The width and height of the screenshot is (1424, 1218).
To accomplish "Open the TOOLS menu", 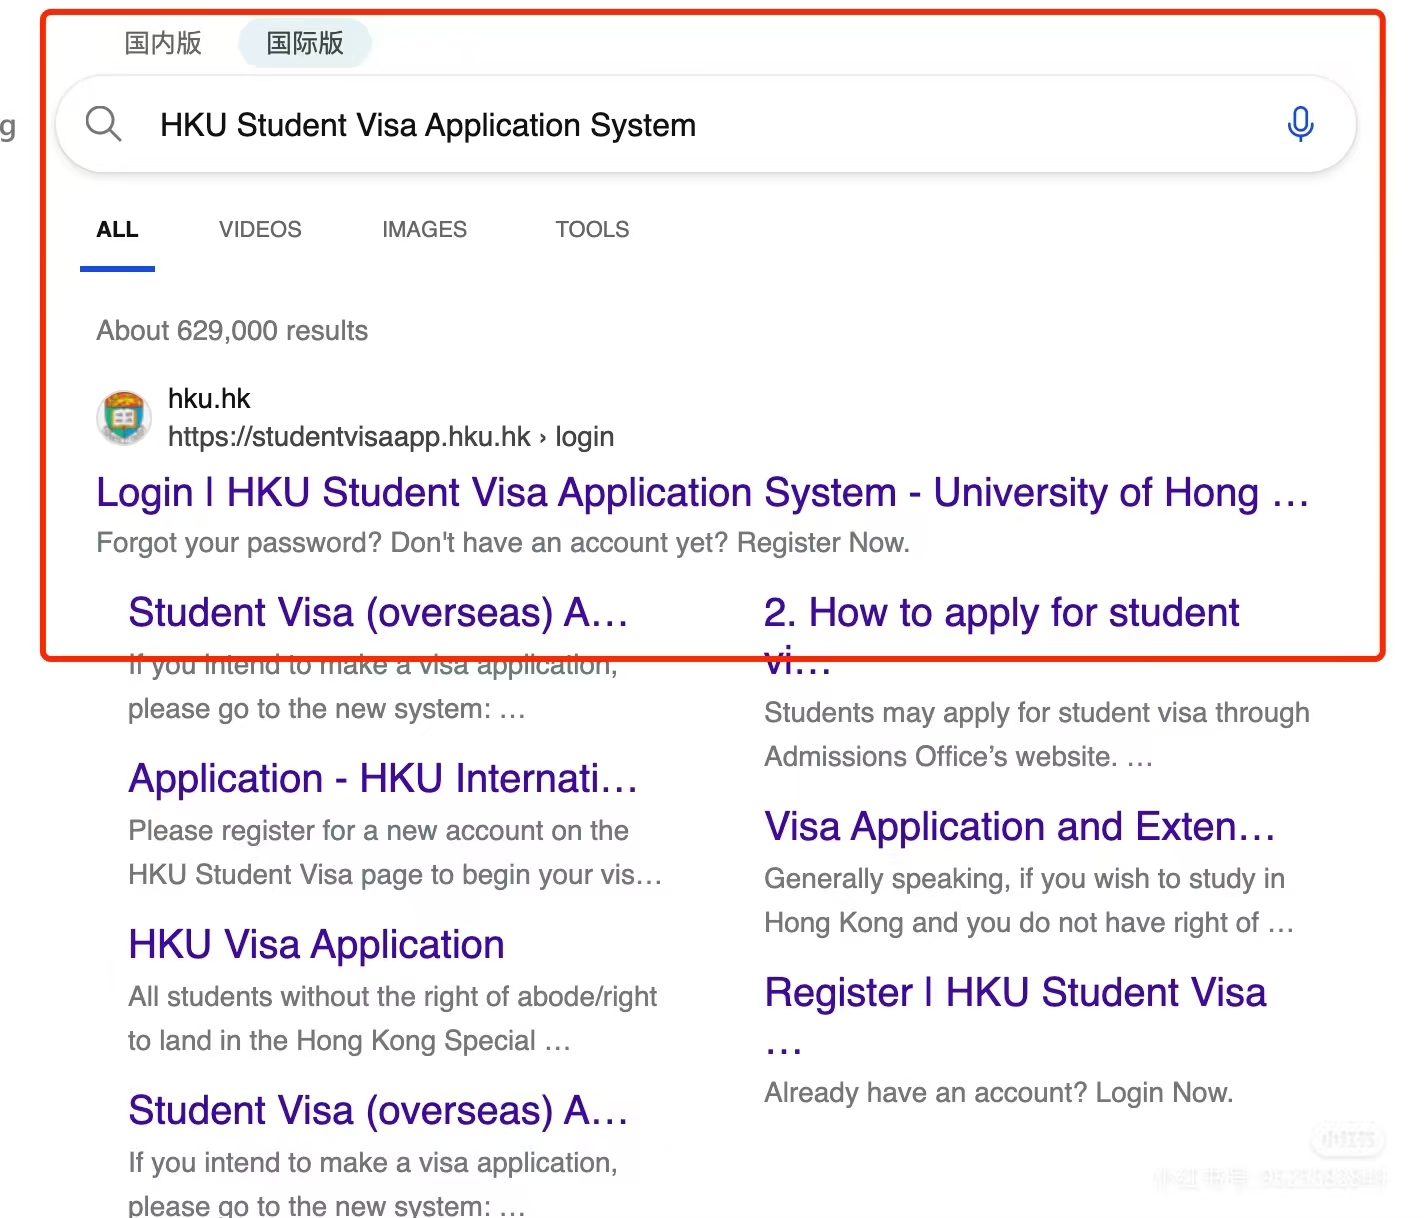I will (592, 230).
